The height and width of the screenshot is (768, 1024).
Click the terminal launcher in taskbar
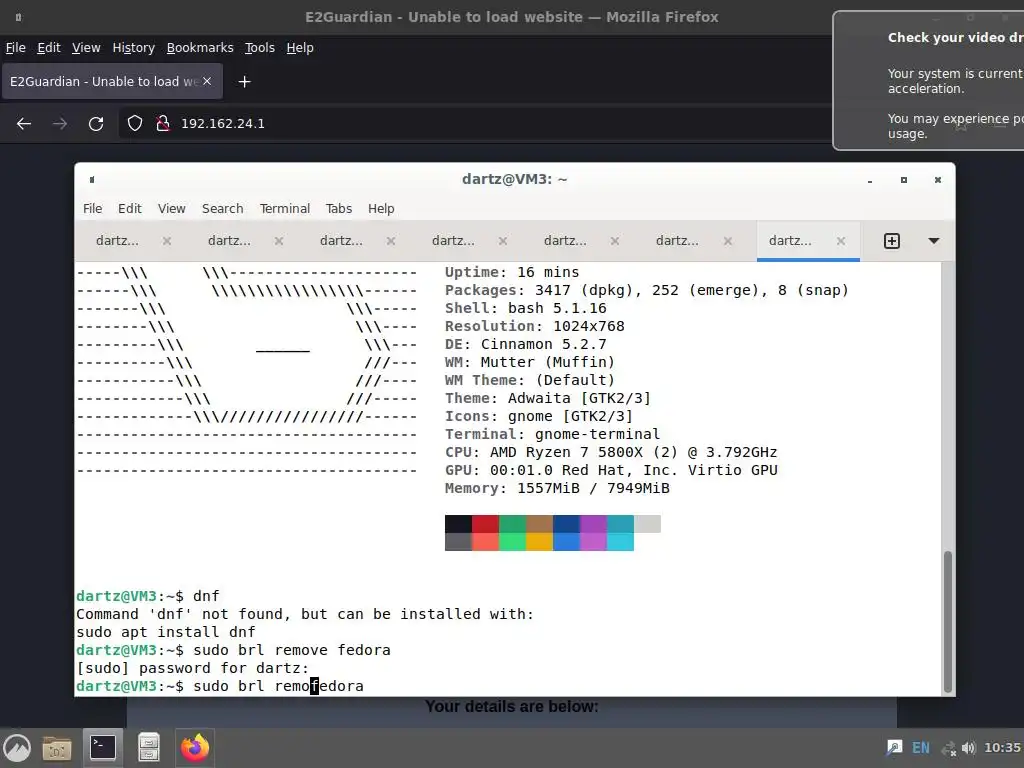103,748
